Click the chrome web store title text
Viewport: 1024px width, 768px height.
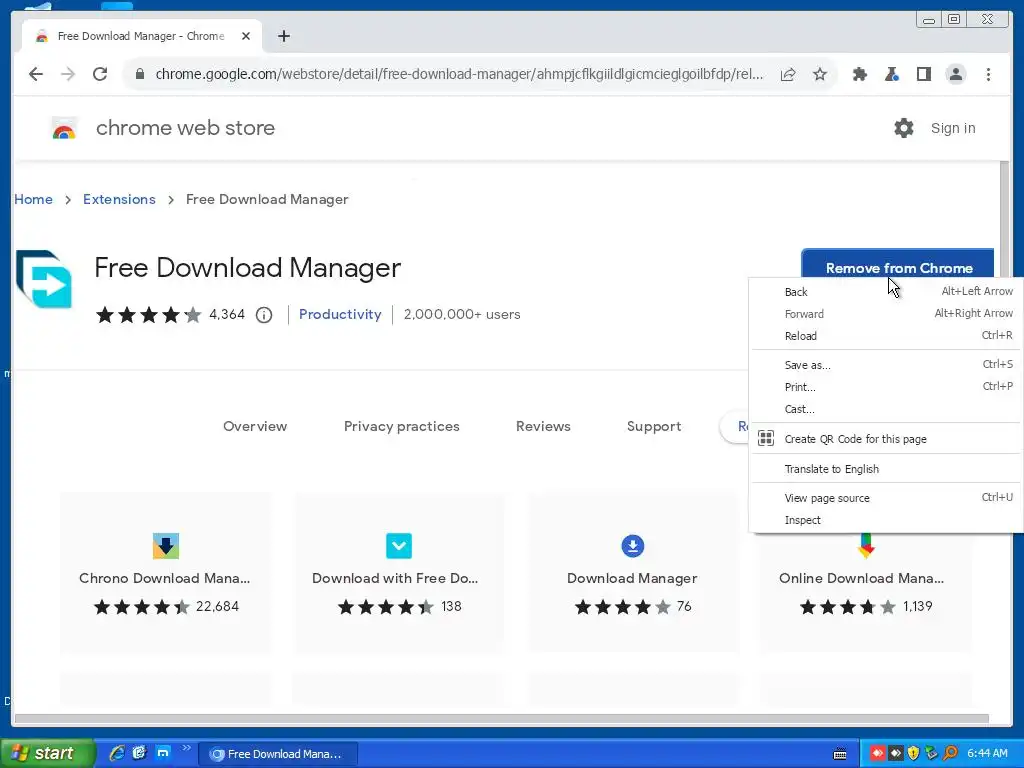(x=185, y=128)
